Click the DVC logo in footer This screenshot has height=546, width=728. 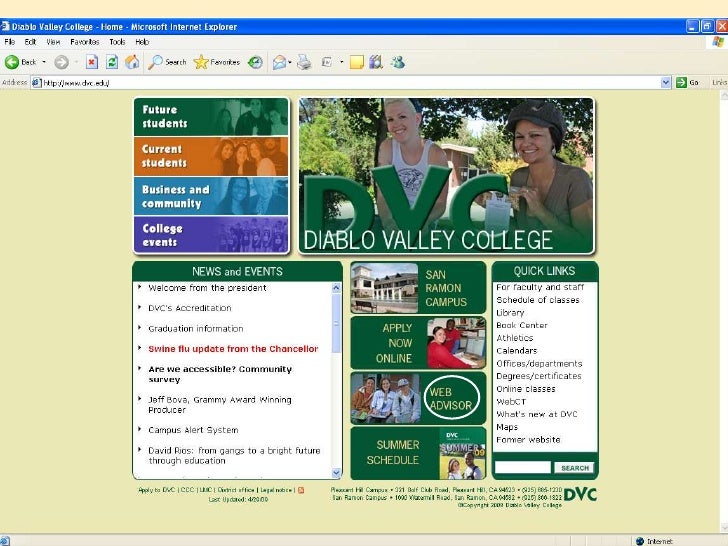click(580, 494)
